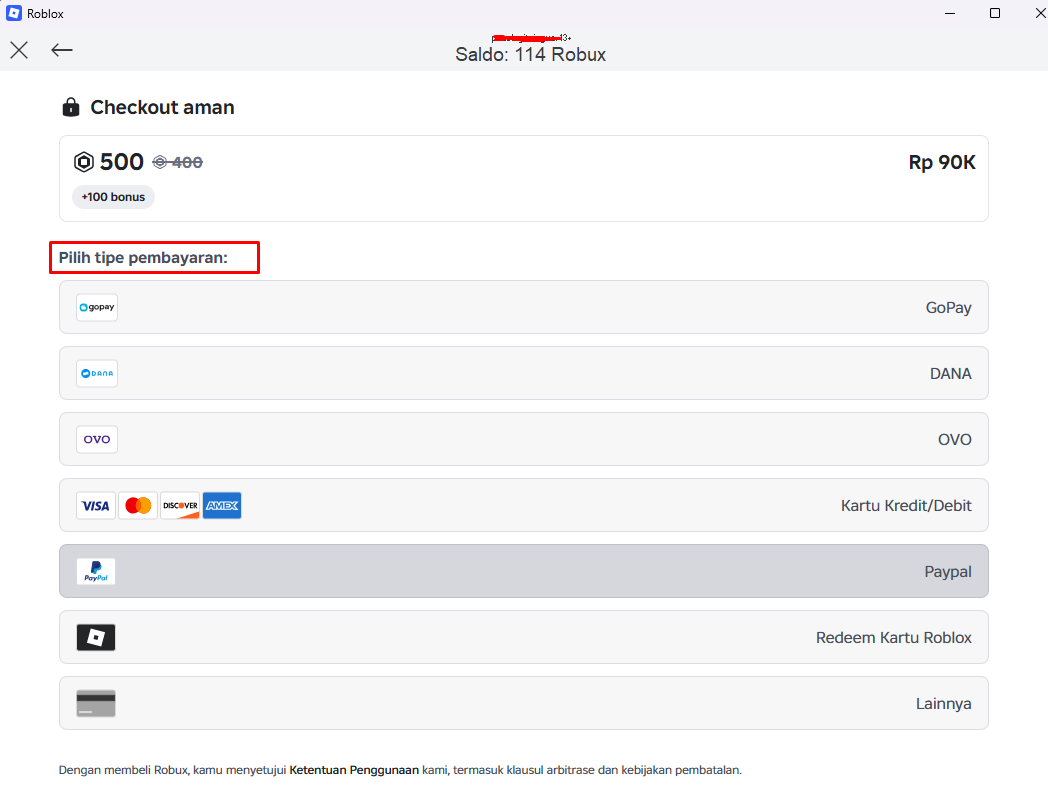Click the Robux coin icon beside 500
1048x812 pixels.
[x=84, y=162]
